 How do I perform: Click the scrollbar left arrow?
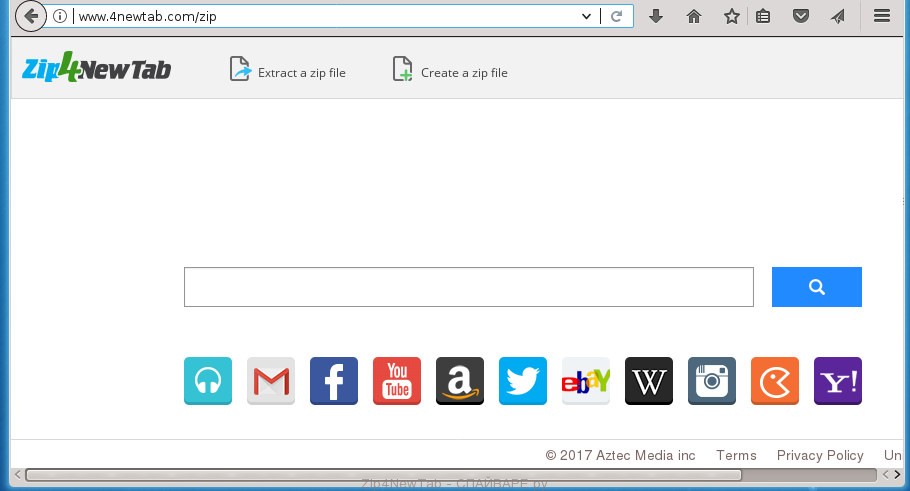pyautogui.click(x=17, y=475)
